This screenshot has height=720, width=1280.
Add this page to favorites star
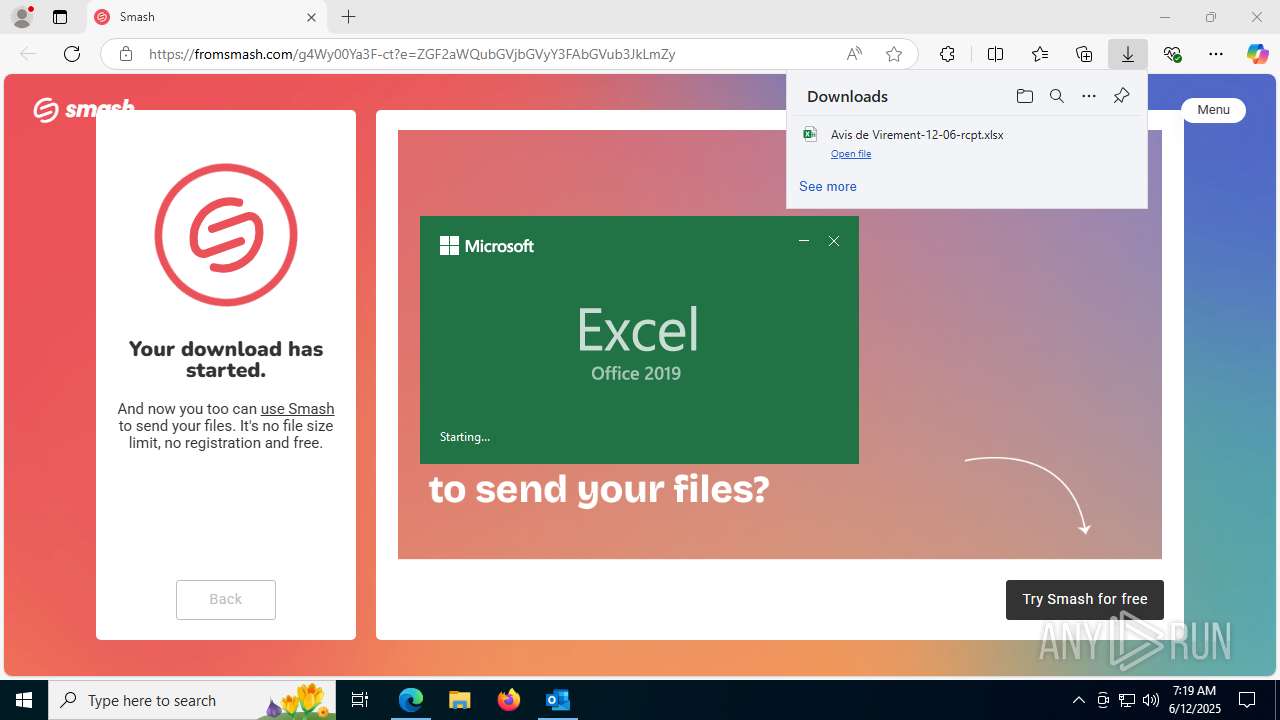[x=894, y=54]
